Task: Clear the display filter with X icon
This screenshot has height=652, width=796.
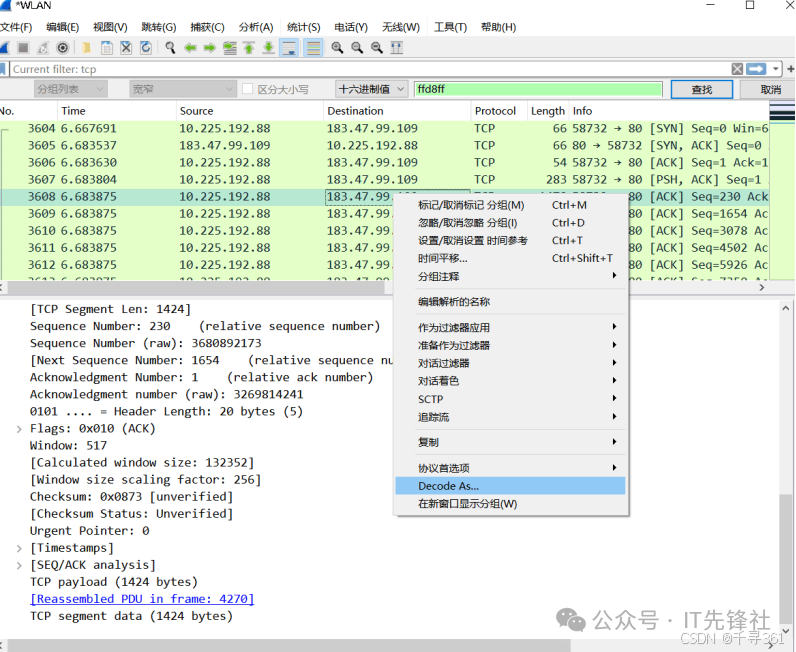Action: pos(737,69)
